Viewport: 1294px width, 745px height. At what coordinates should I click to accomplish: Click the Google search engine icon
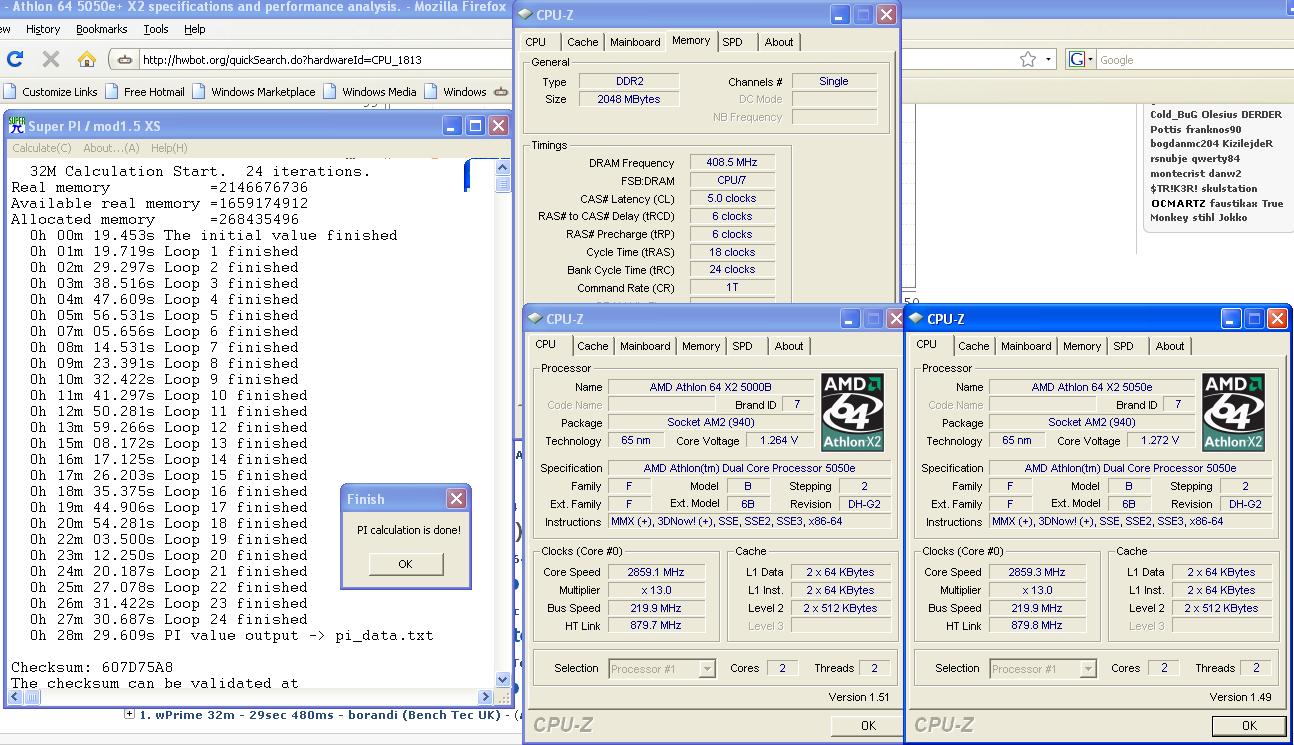(x=1078, y=59)
